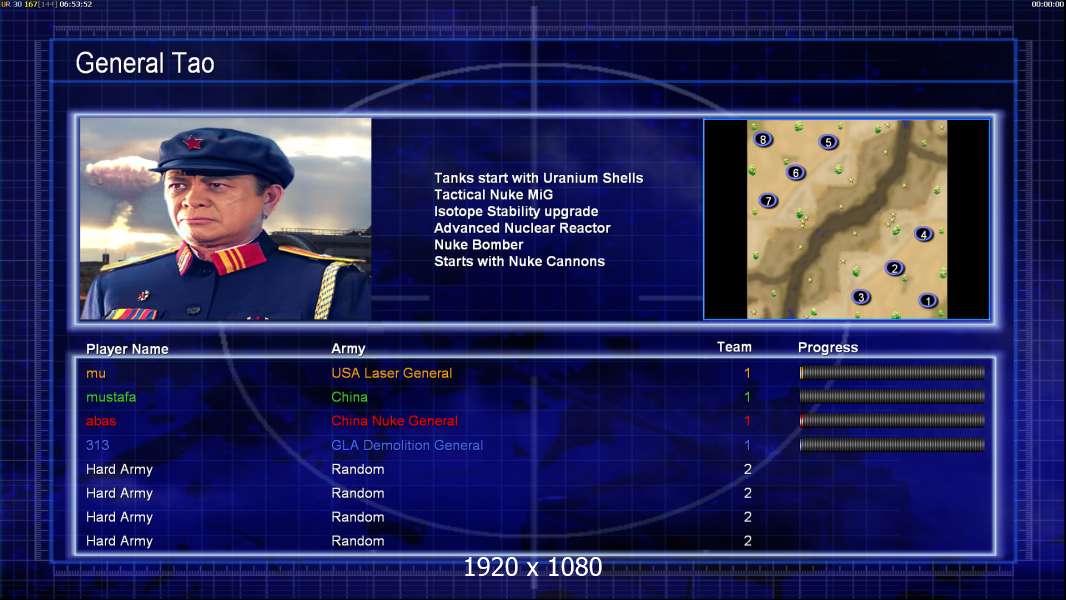The height and width of the screenshot is (600, 1066).
Task: Click start position marker 6 on map
Action: point(795,173)
